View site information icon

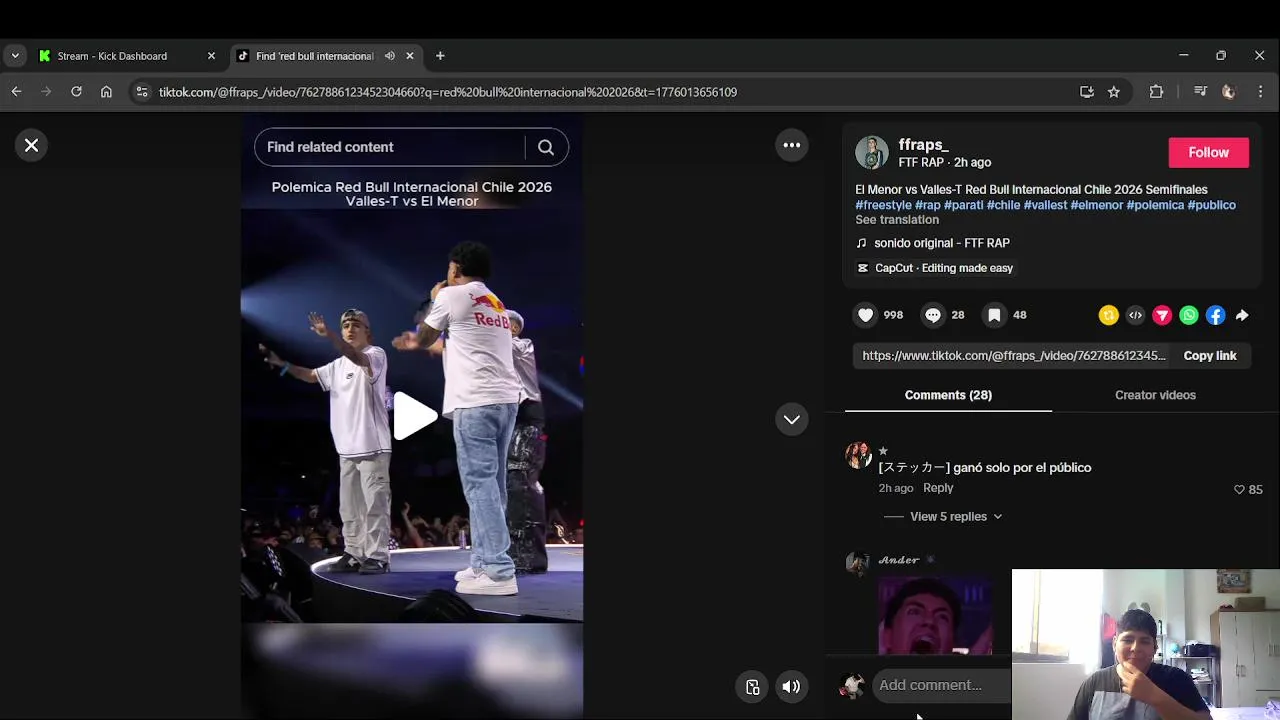142,92
